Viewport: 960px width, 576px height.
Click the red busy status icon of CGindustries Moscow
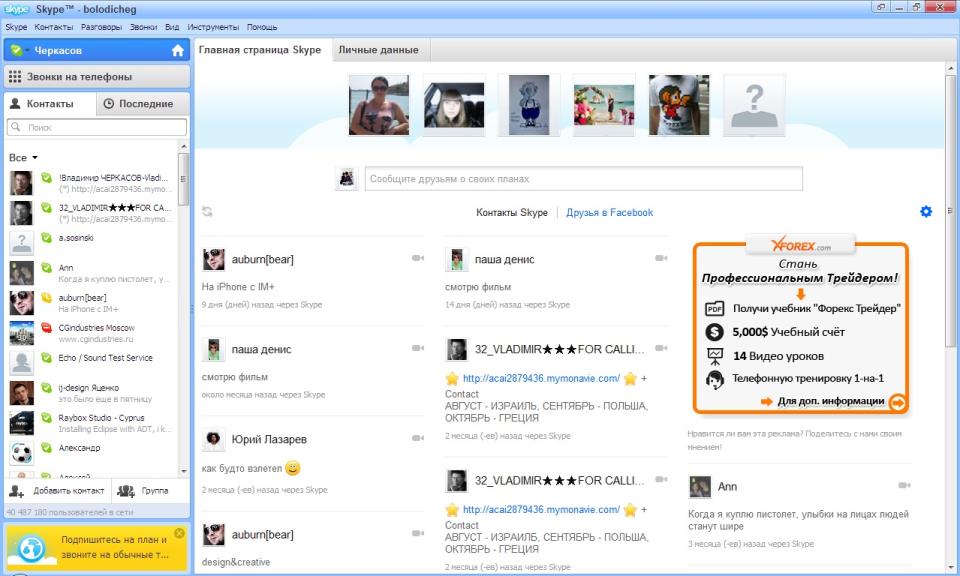point(46,327)
